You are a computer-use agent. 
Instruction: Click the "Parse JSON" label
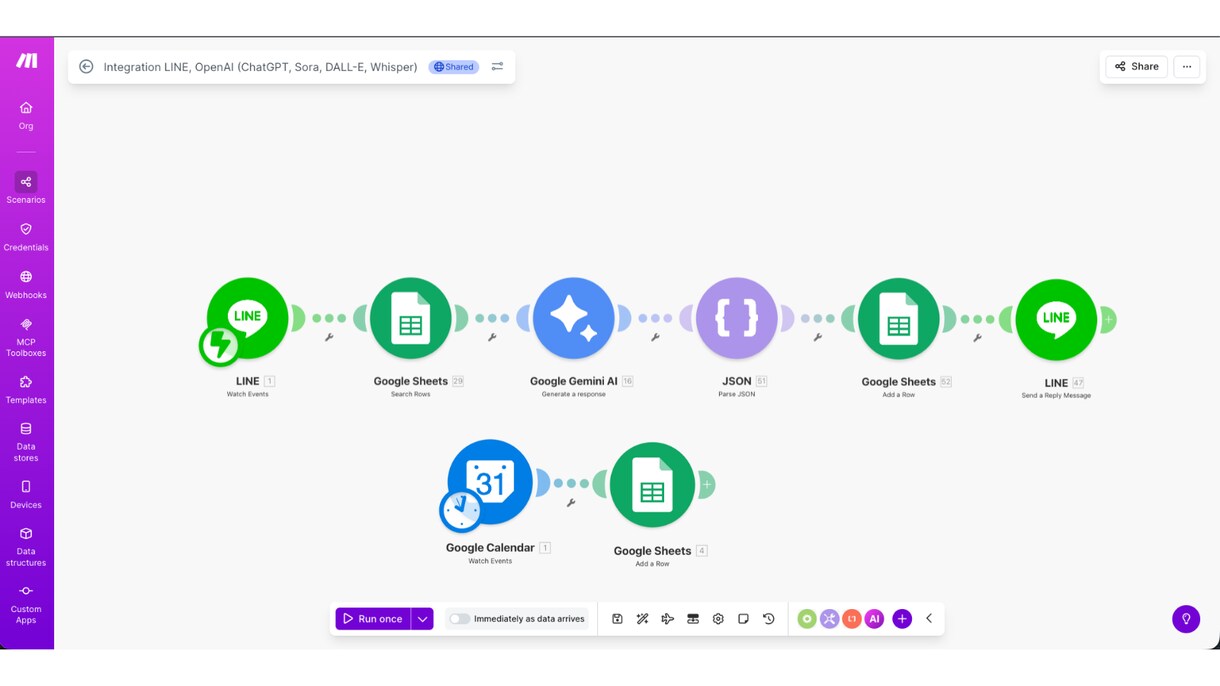click(736, 394)
